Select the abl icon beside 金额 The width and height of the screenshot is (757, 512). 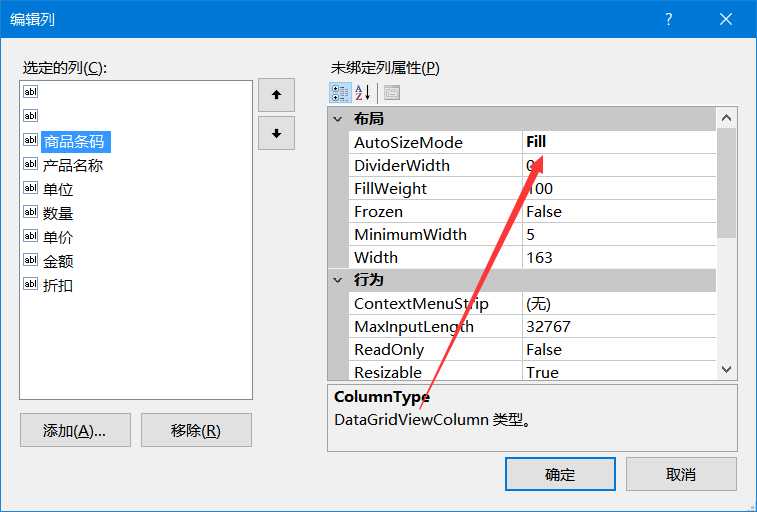pos(30,260)
